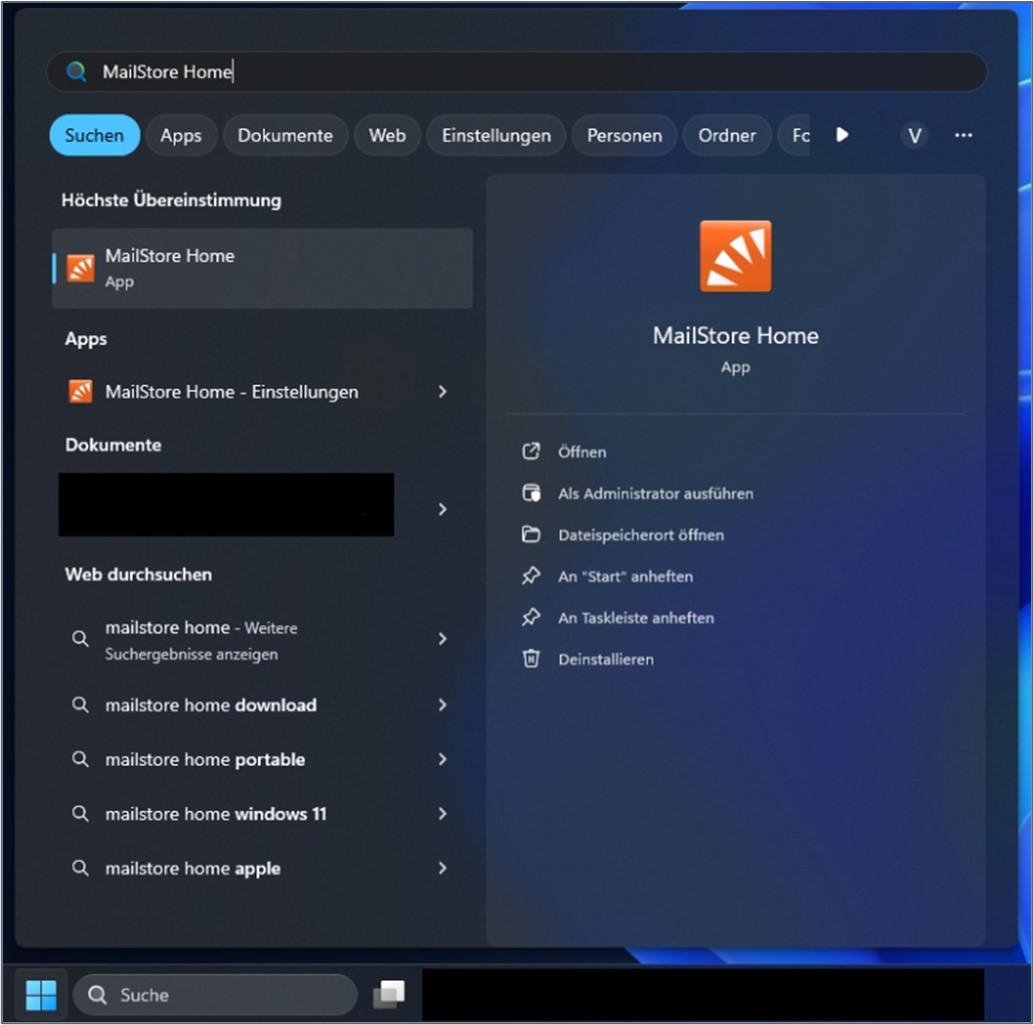This screenshot has width=1034, height=1025.
Task: Click the uninstall trash icon
Action: (x=531, y=659)
